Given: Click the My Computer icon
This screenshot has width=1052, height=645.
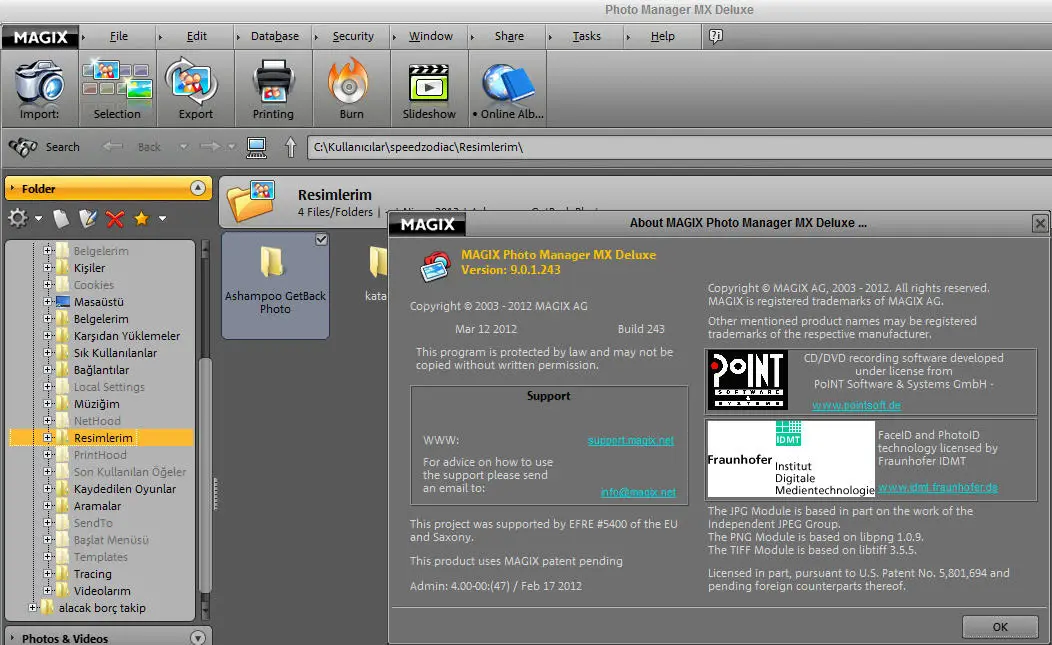Looking at the screenshot, I should pyautogui.click(x=256, y=147).
